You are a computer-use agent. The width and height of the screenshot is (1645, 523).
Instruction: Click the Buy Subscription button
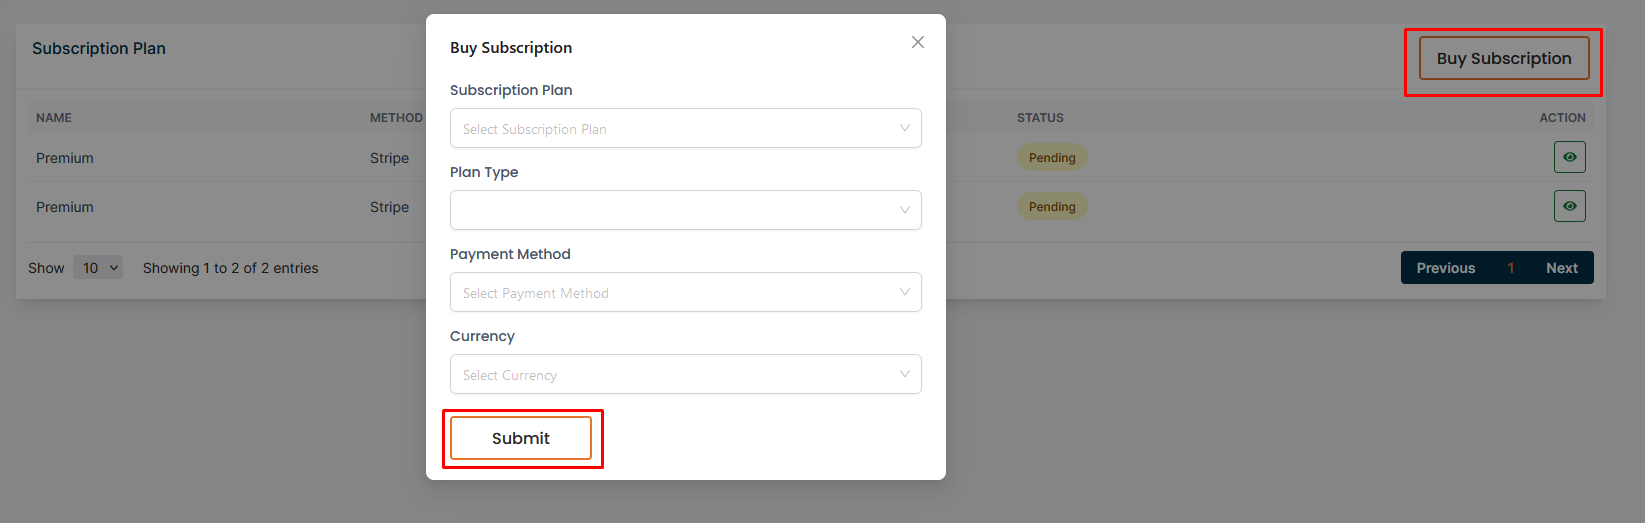pyautogui.click(x=1504, y=59)
